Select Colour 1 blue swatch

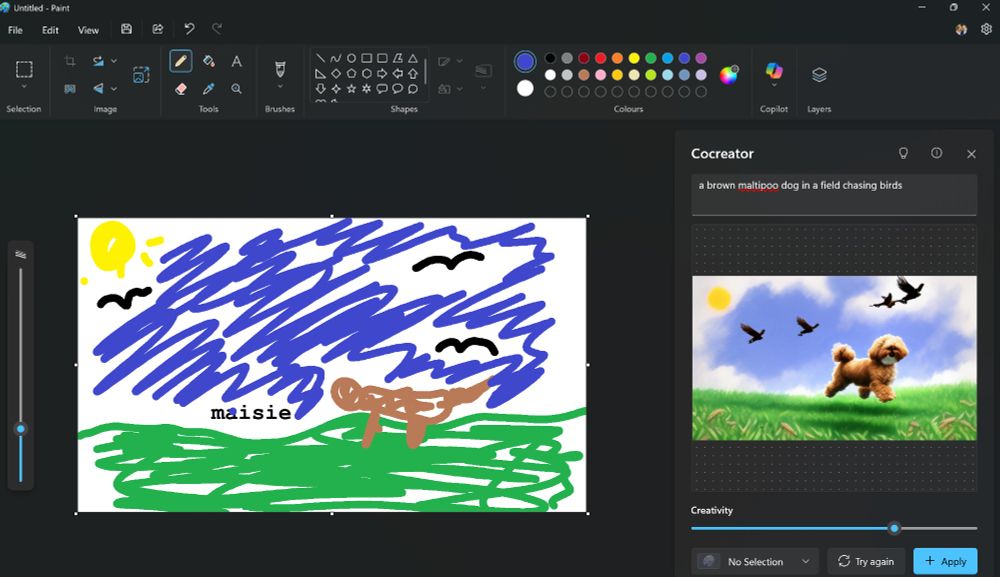coord(525,62)
